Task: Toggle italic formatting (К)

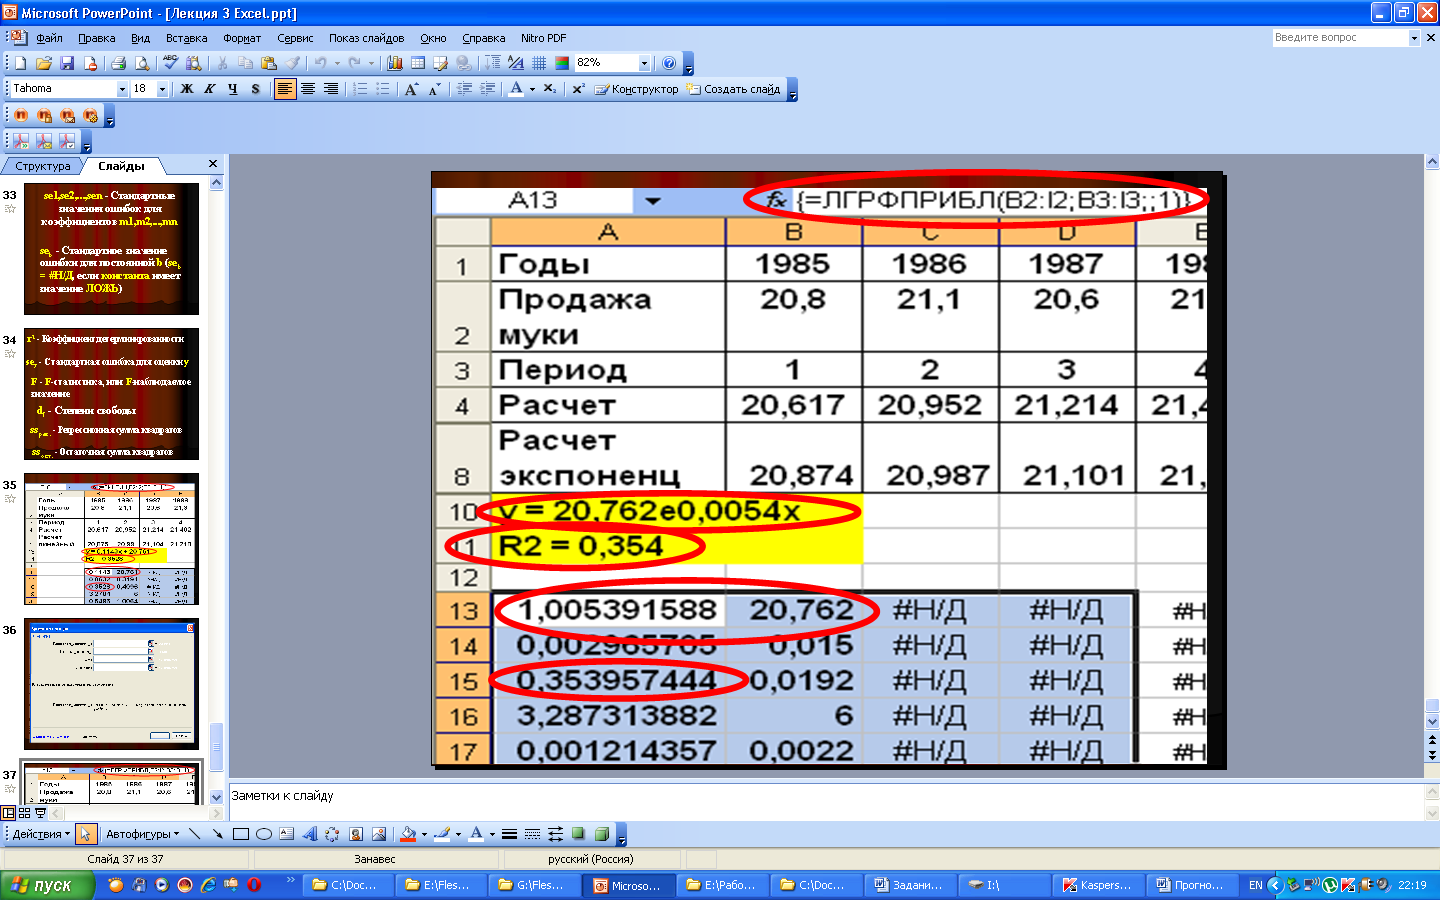Action: pyautogui.click(x=210, y=89)
